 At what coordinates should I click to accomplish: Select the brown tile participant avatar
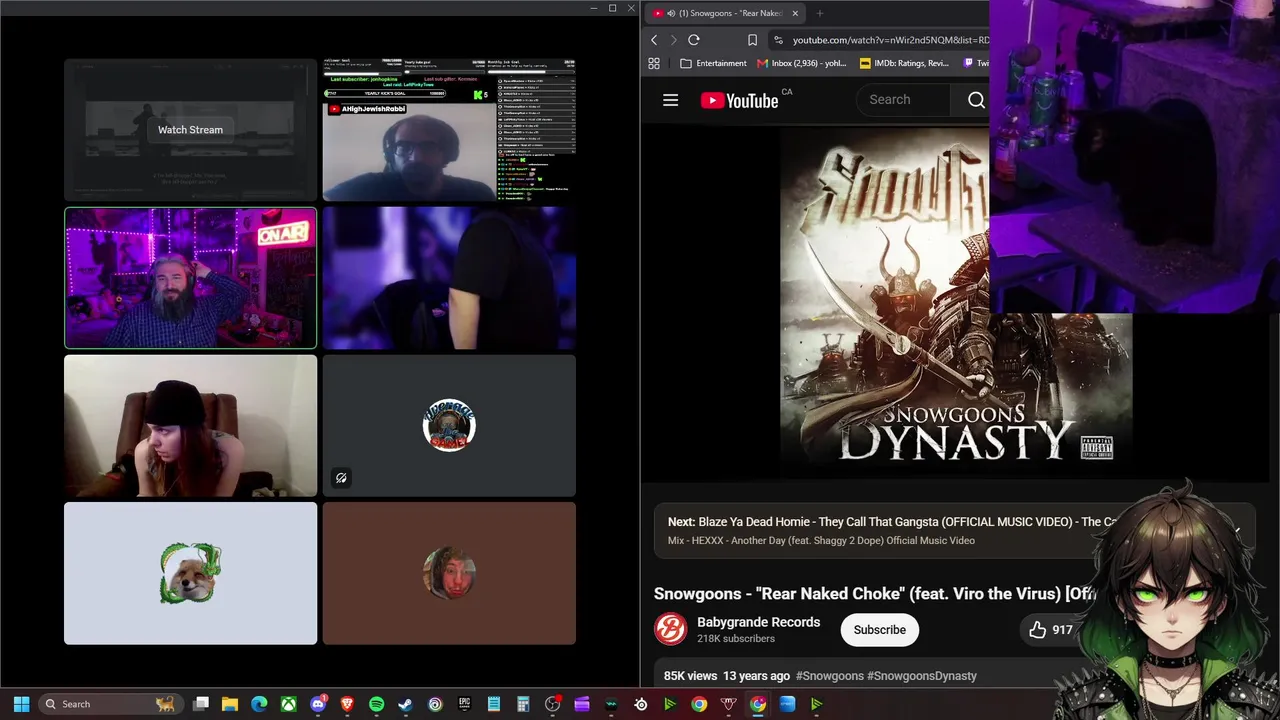[449, 573]
